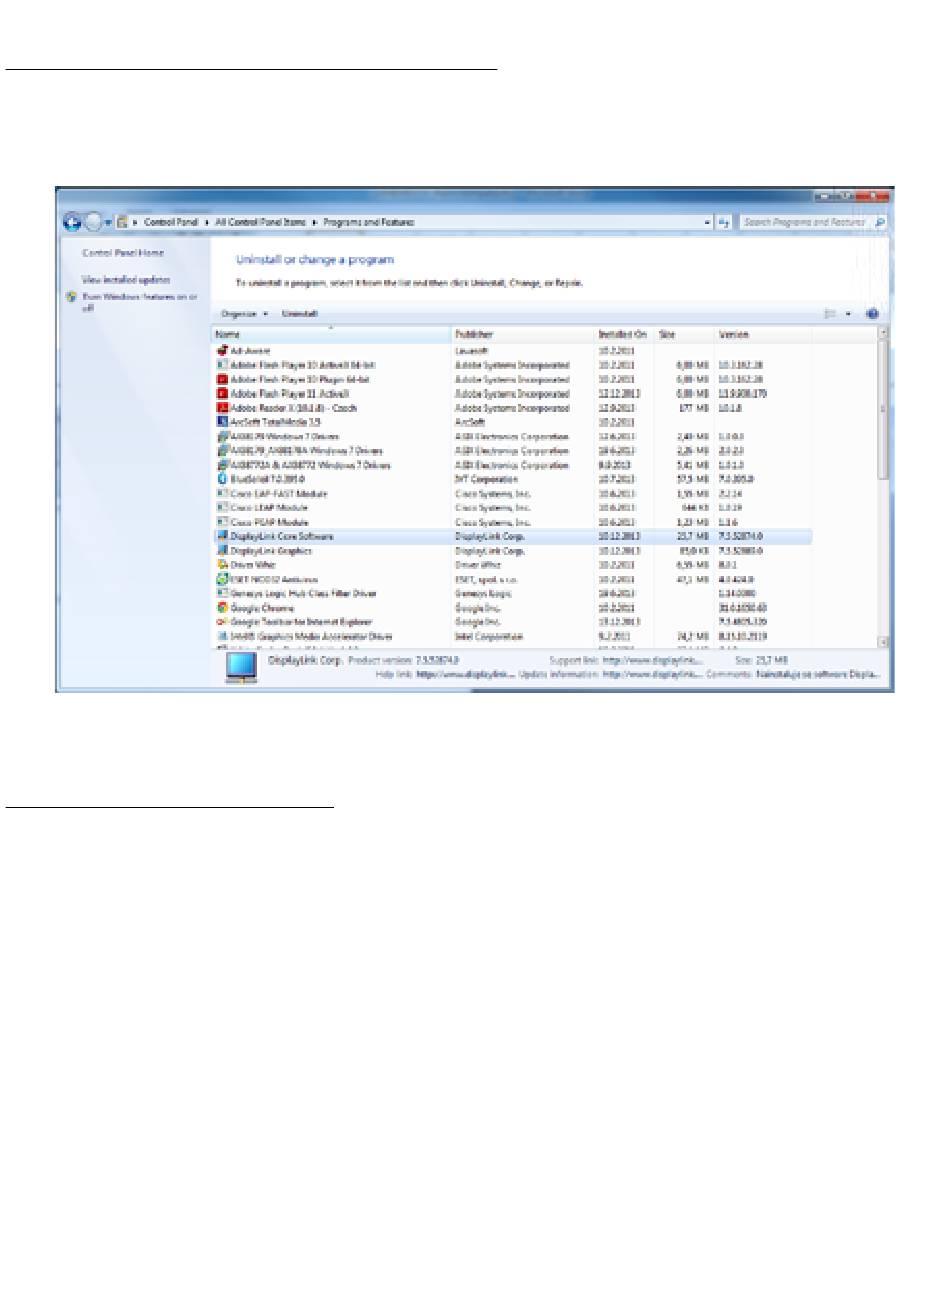Select the DisplayLink Graphics entry
The image size is (950, 1301).
[x=511, y=551]
